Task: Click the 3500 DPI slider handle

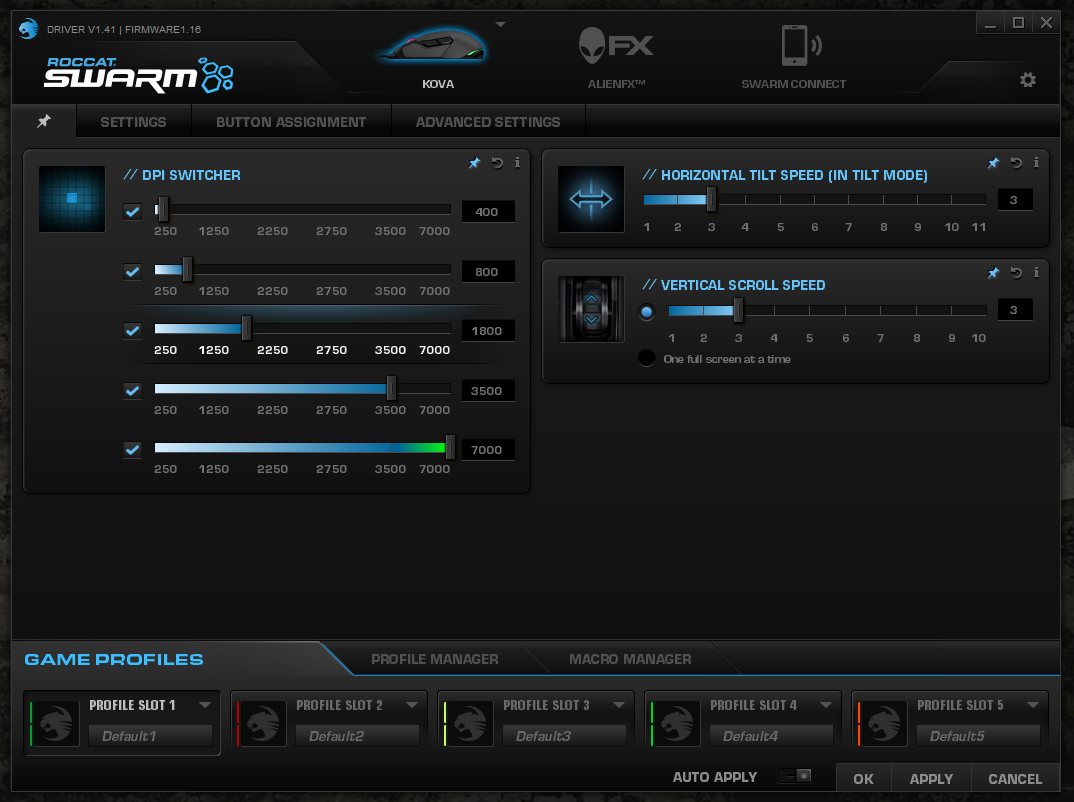Action: (391, 388)
